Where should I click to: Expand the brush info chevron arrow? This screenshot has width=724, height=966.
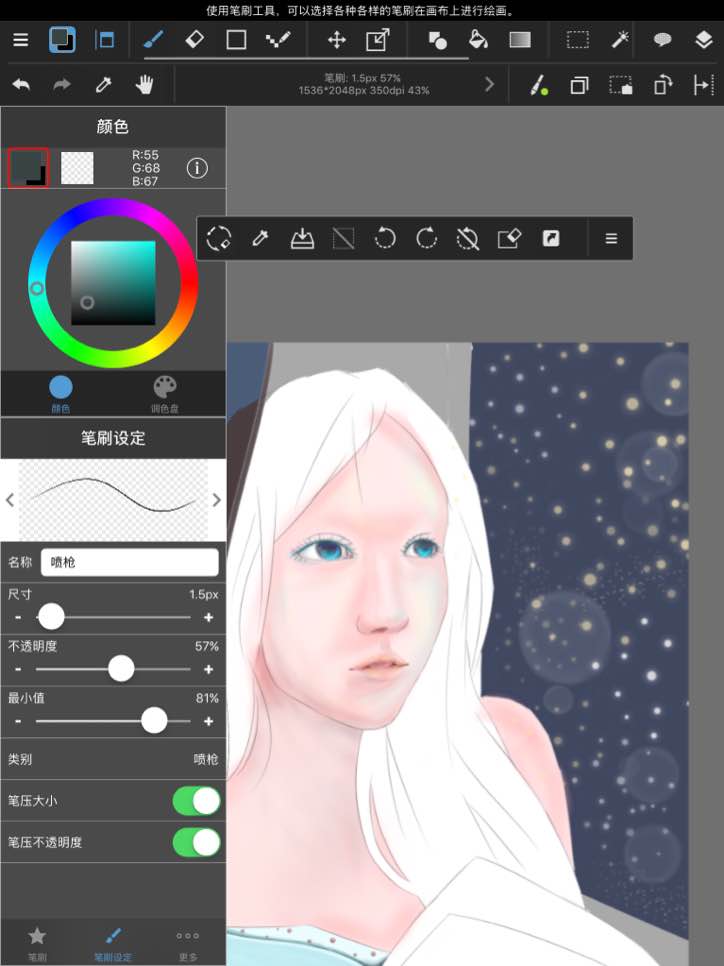[x=490, y=84]
